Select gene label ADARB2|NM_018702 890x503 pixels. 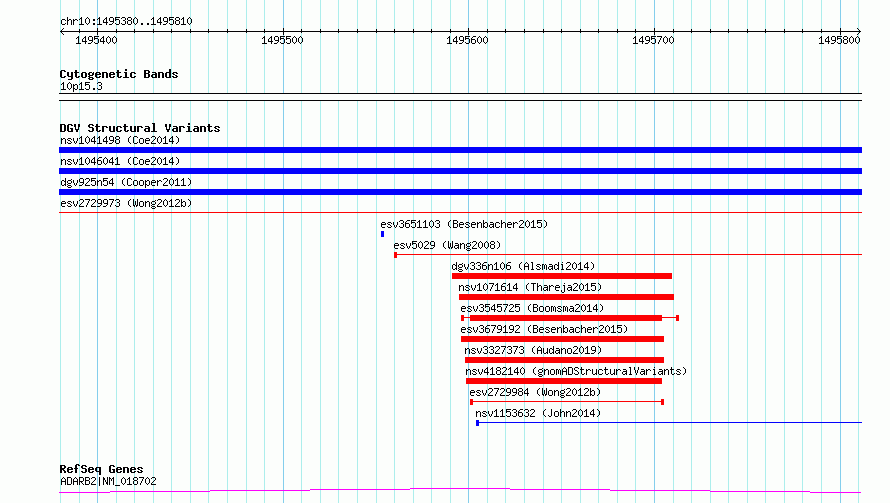[108, 481]
